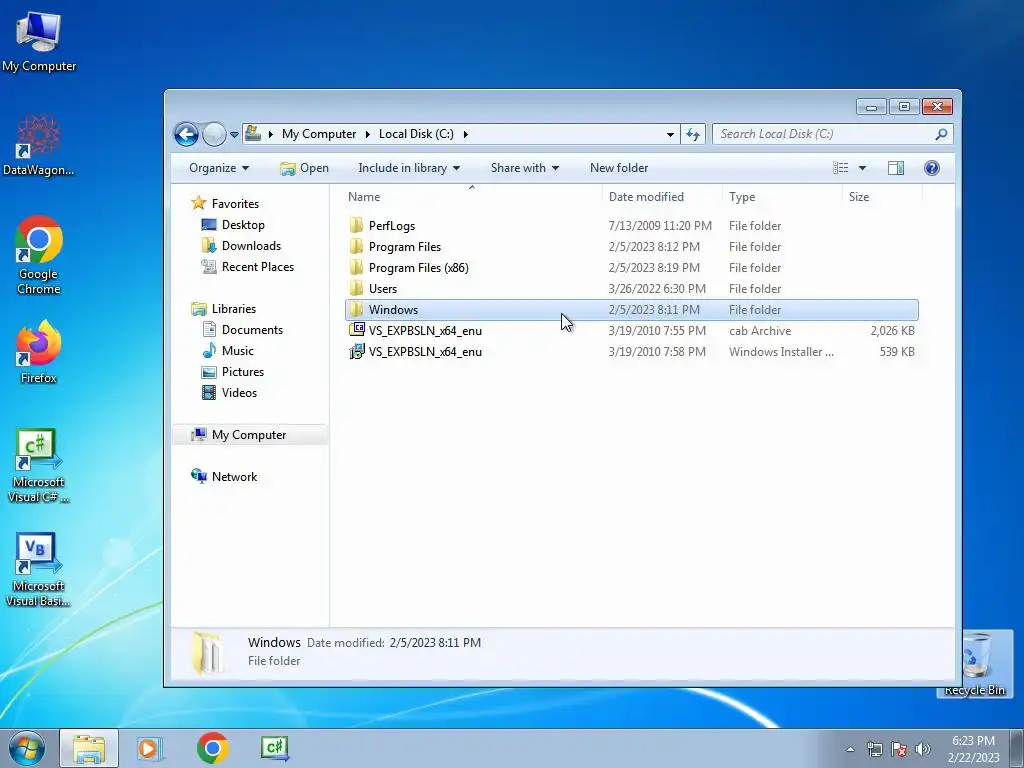Open the Organize menu
The width and height of the screenshot is (1024, 768).
tap(219, 168)
